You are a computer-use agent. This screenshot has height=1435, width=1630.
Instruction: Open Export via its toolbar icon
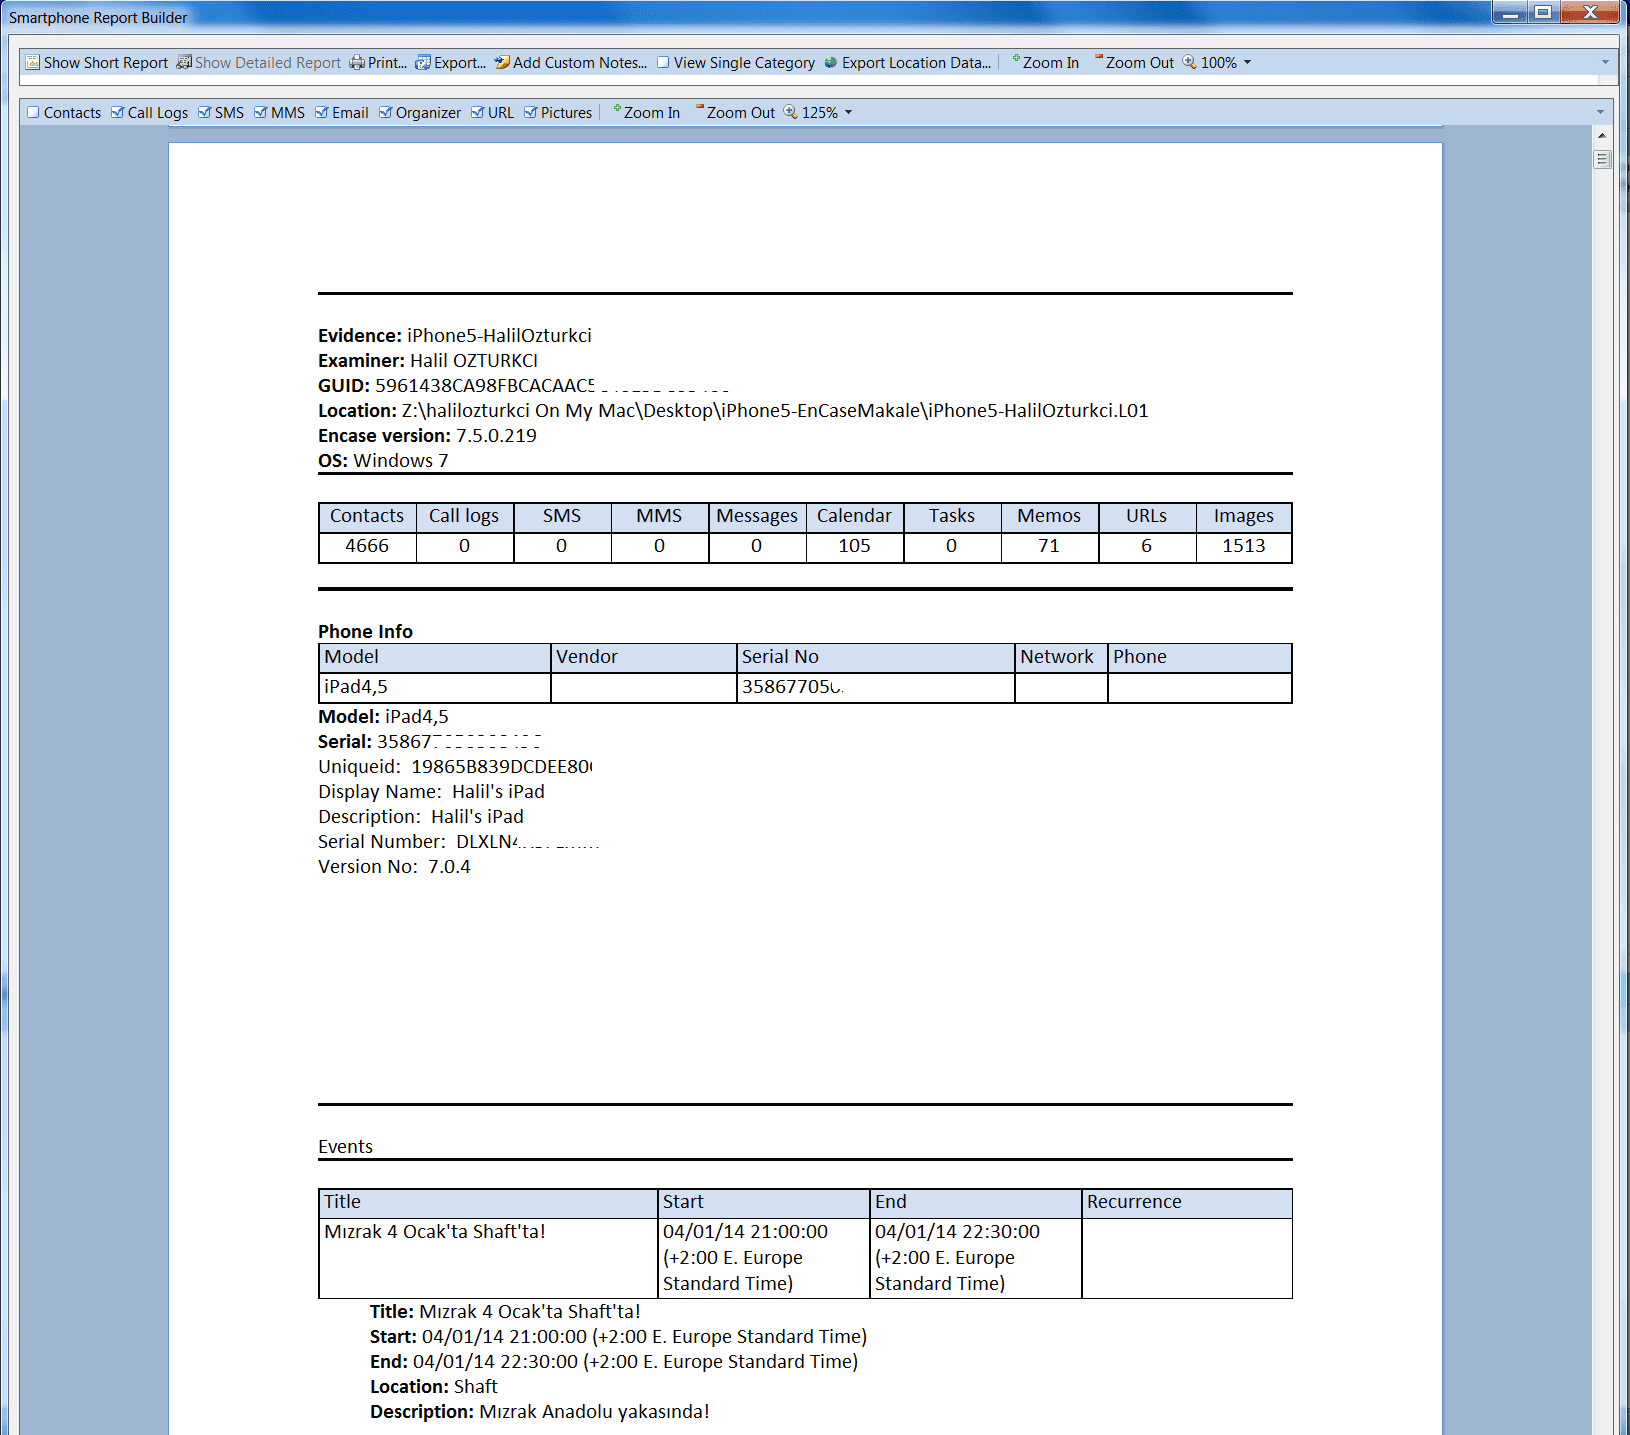point(423,63)
